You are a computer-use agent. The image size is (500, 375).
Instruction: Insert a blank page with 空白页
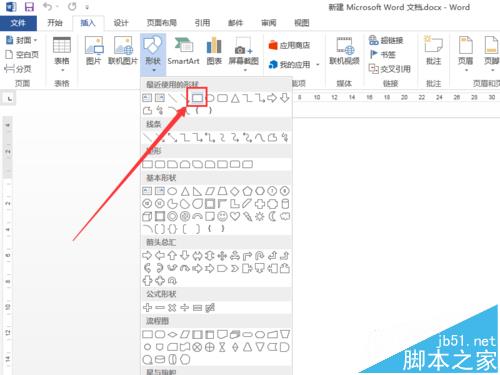pos(22,54)
